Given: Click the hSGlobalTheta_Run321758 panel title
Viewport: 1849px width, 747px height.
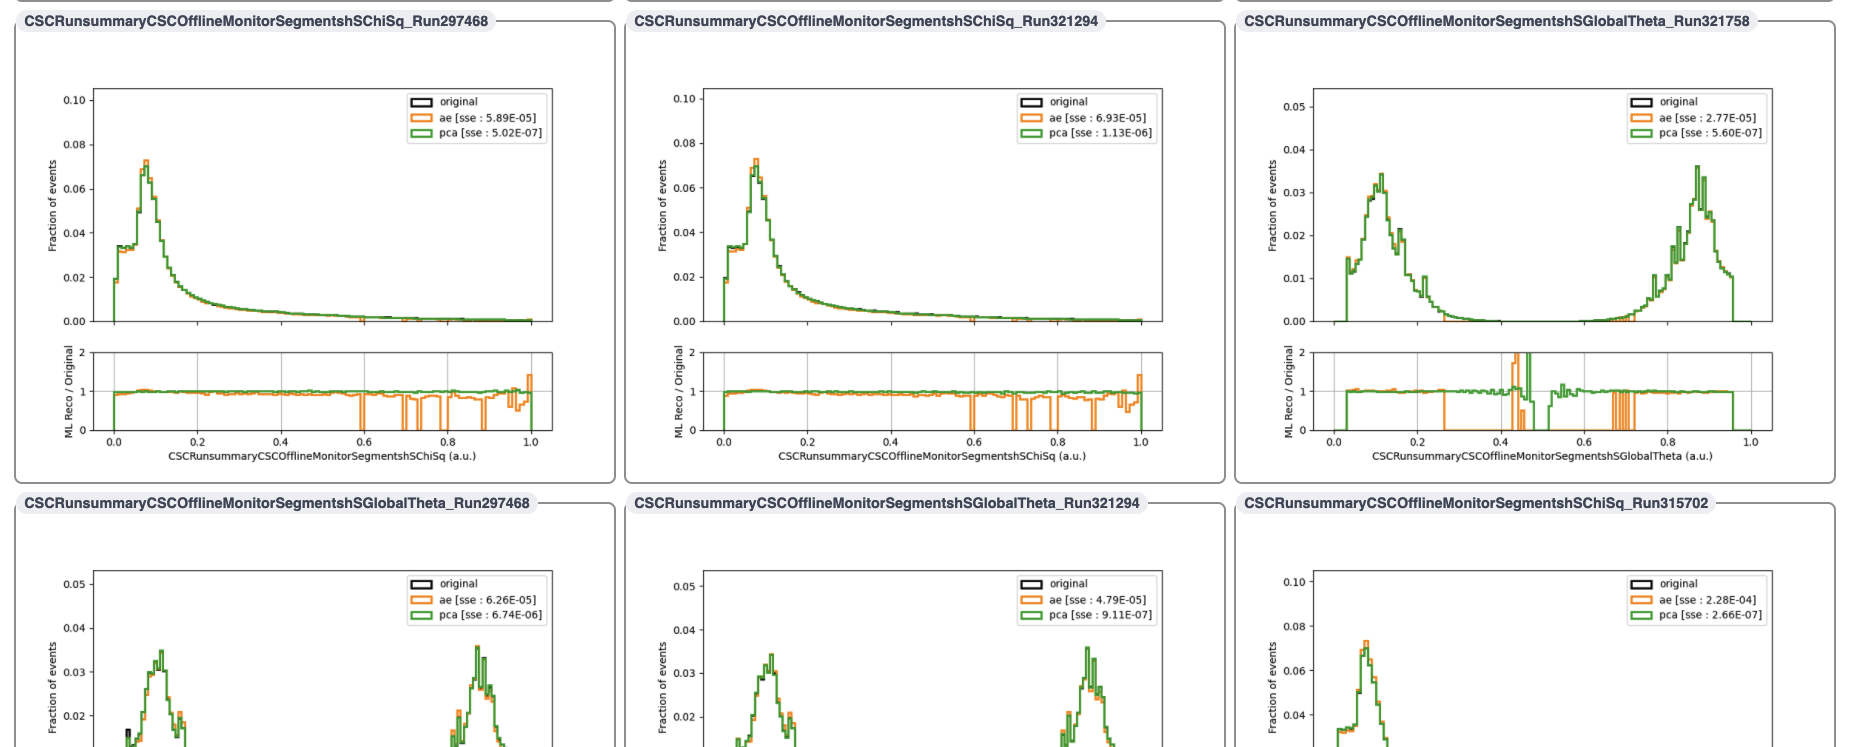Looking at the screenshot, I should [1497, 21].
